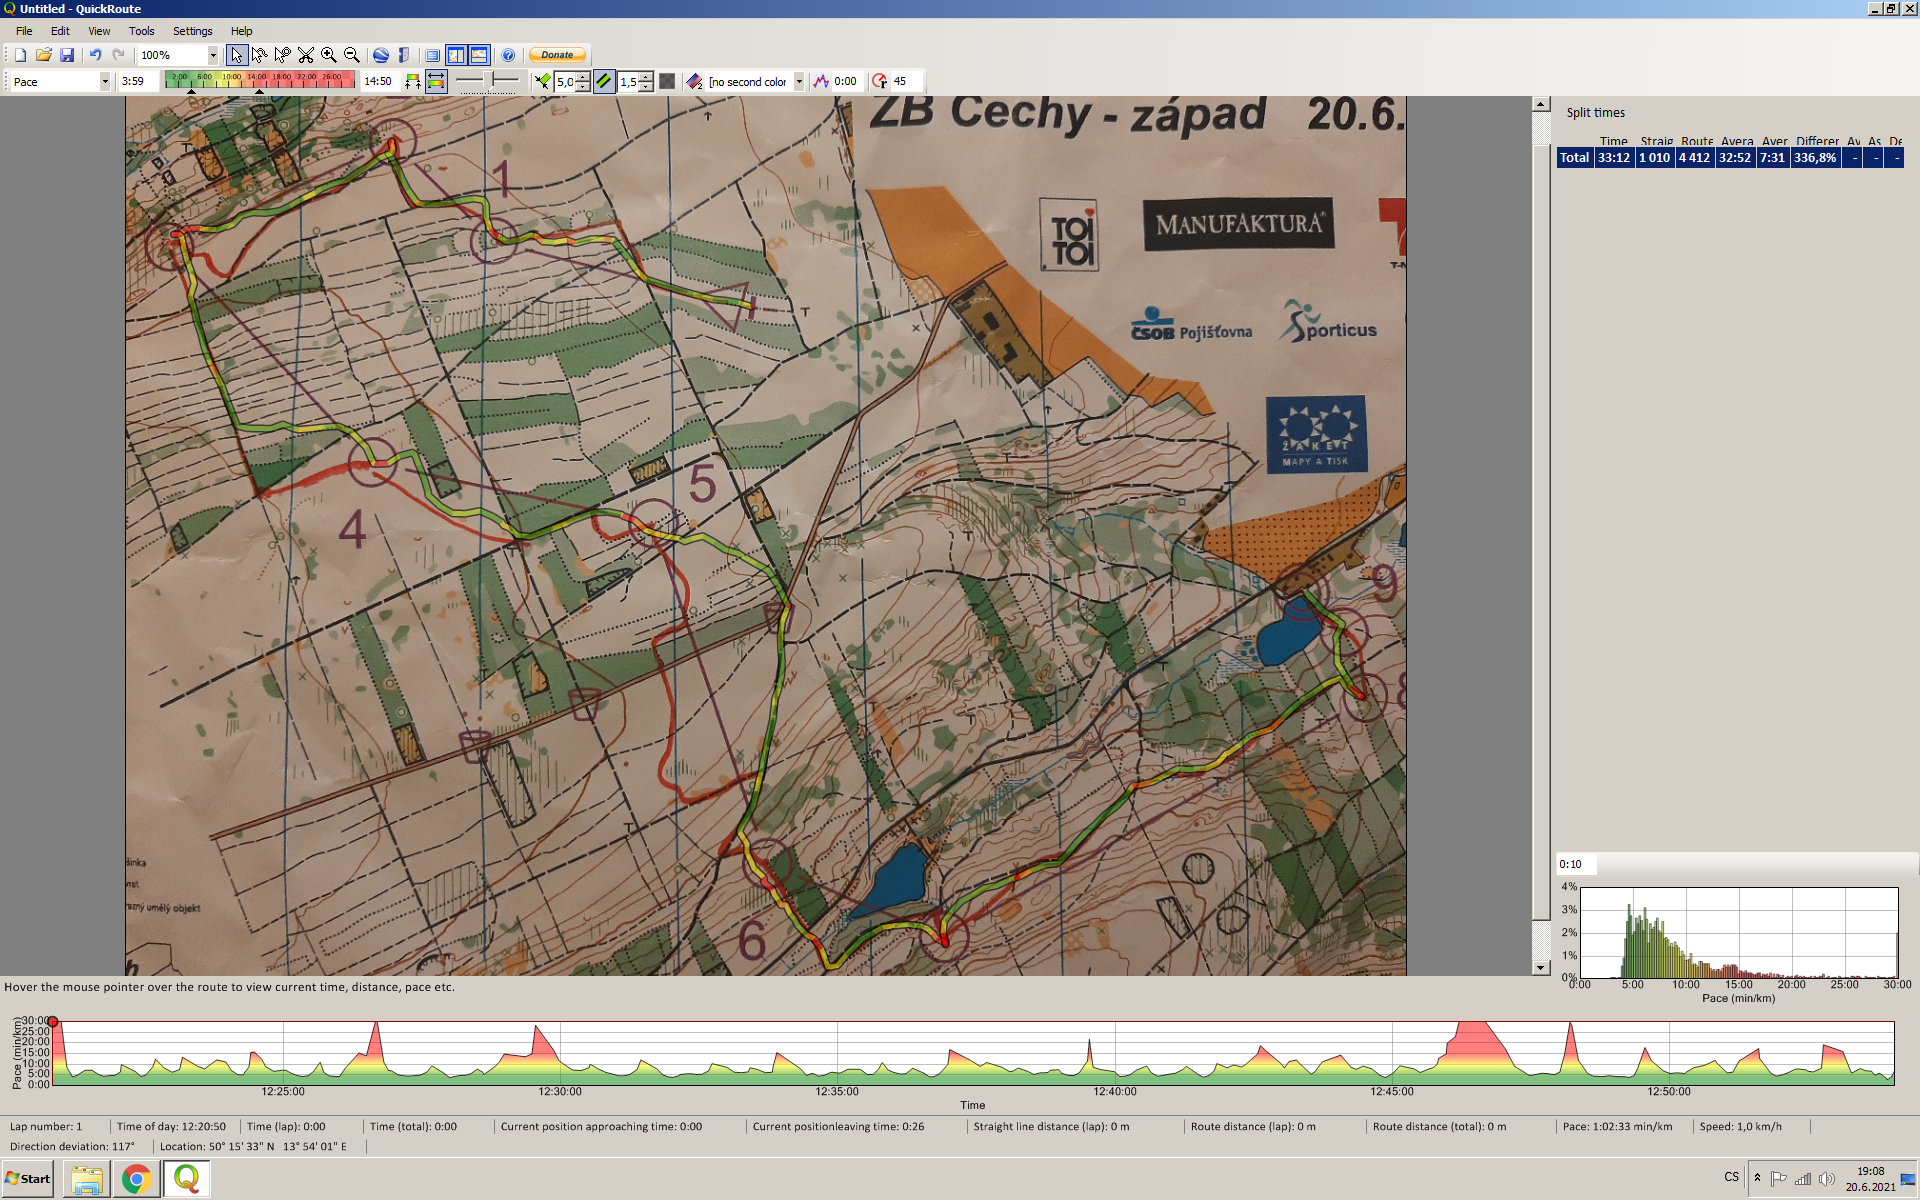Viewport: 1920px width, 1200px height.
Task: Click the second color icon before dropdown
Action: coord(695,81)
